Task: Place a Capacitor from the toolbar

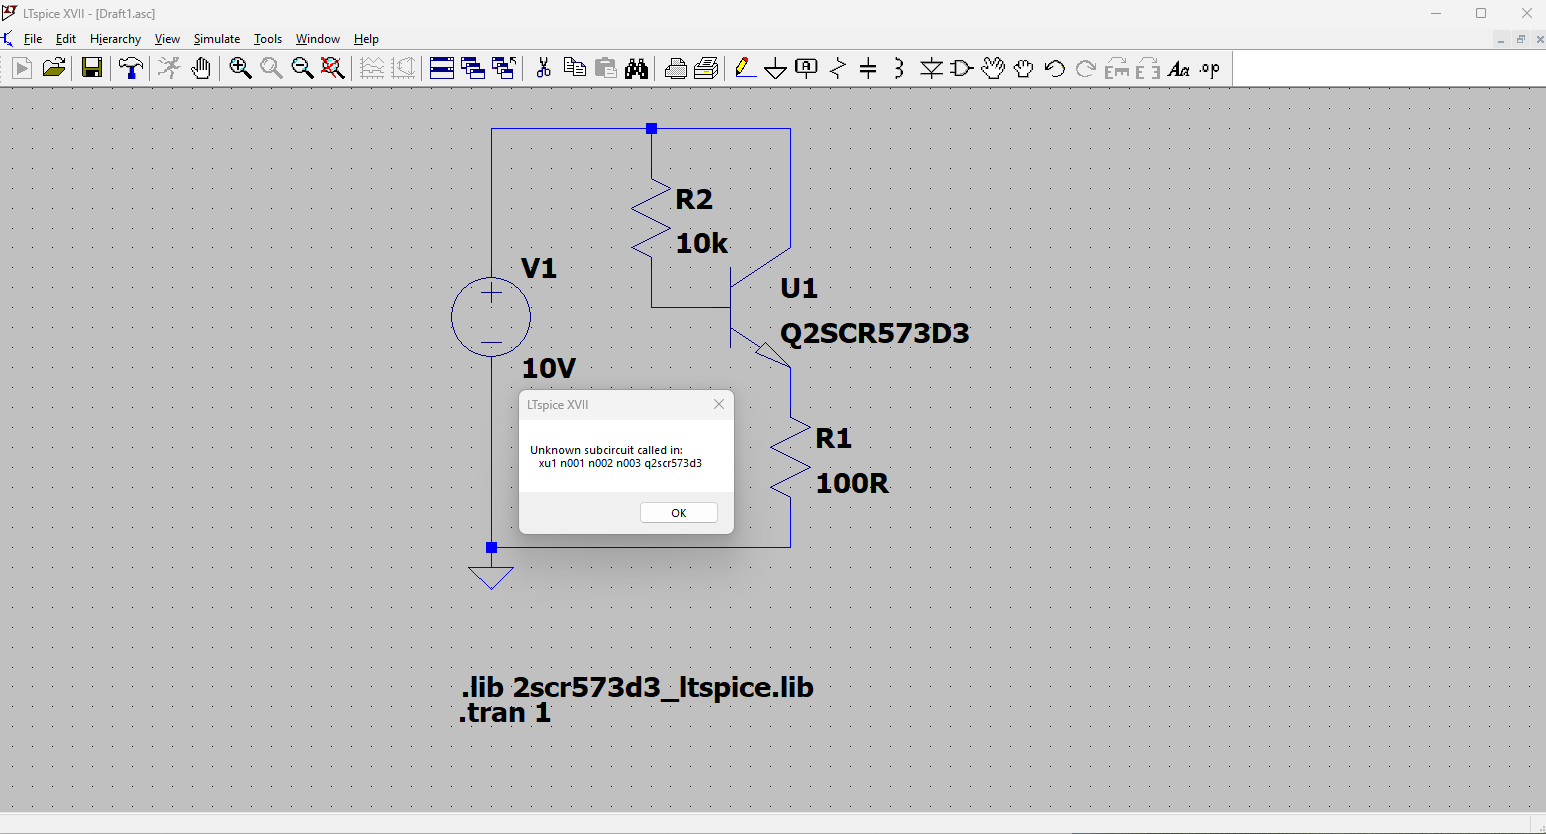Action: tap(868, 68)
